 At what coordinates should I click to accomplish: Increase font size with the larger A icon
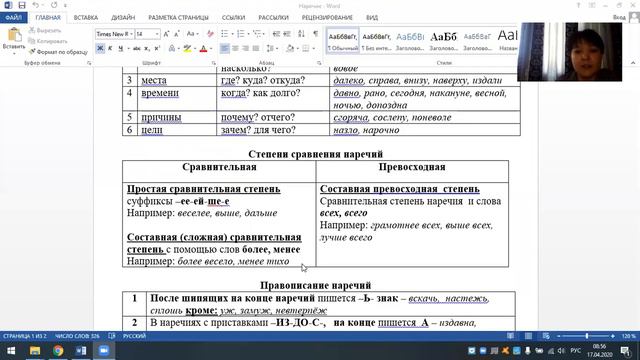click(166, 34)
